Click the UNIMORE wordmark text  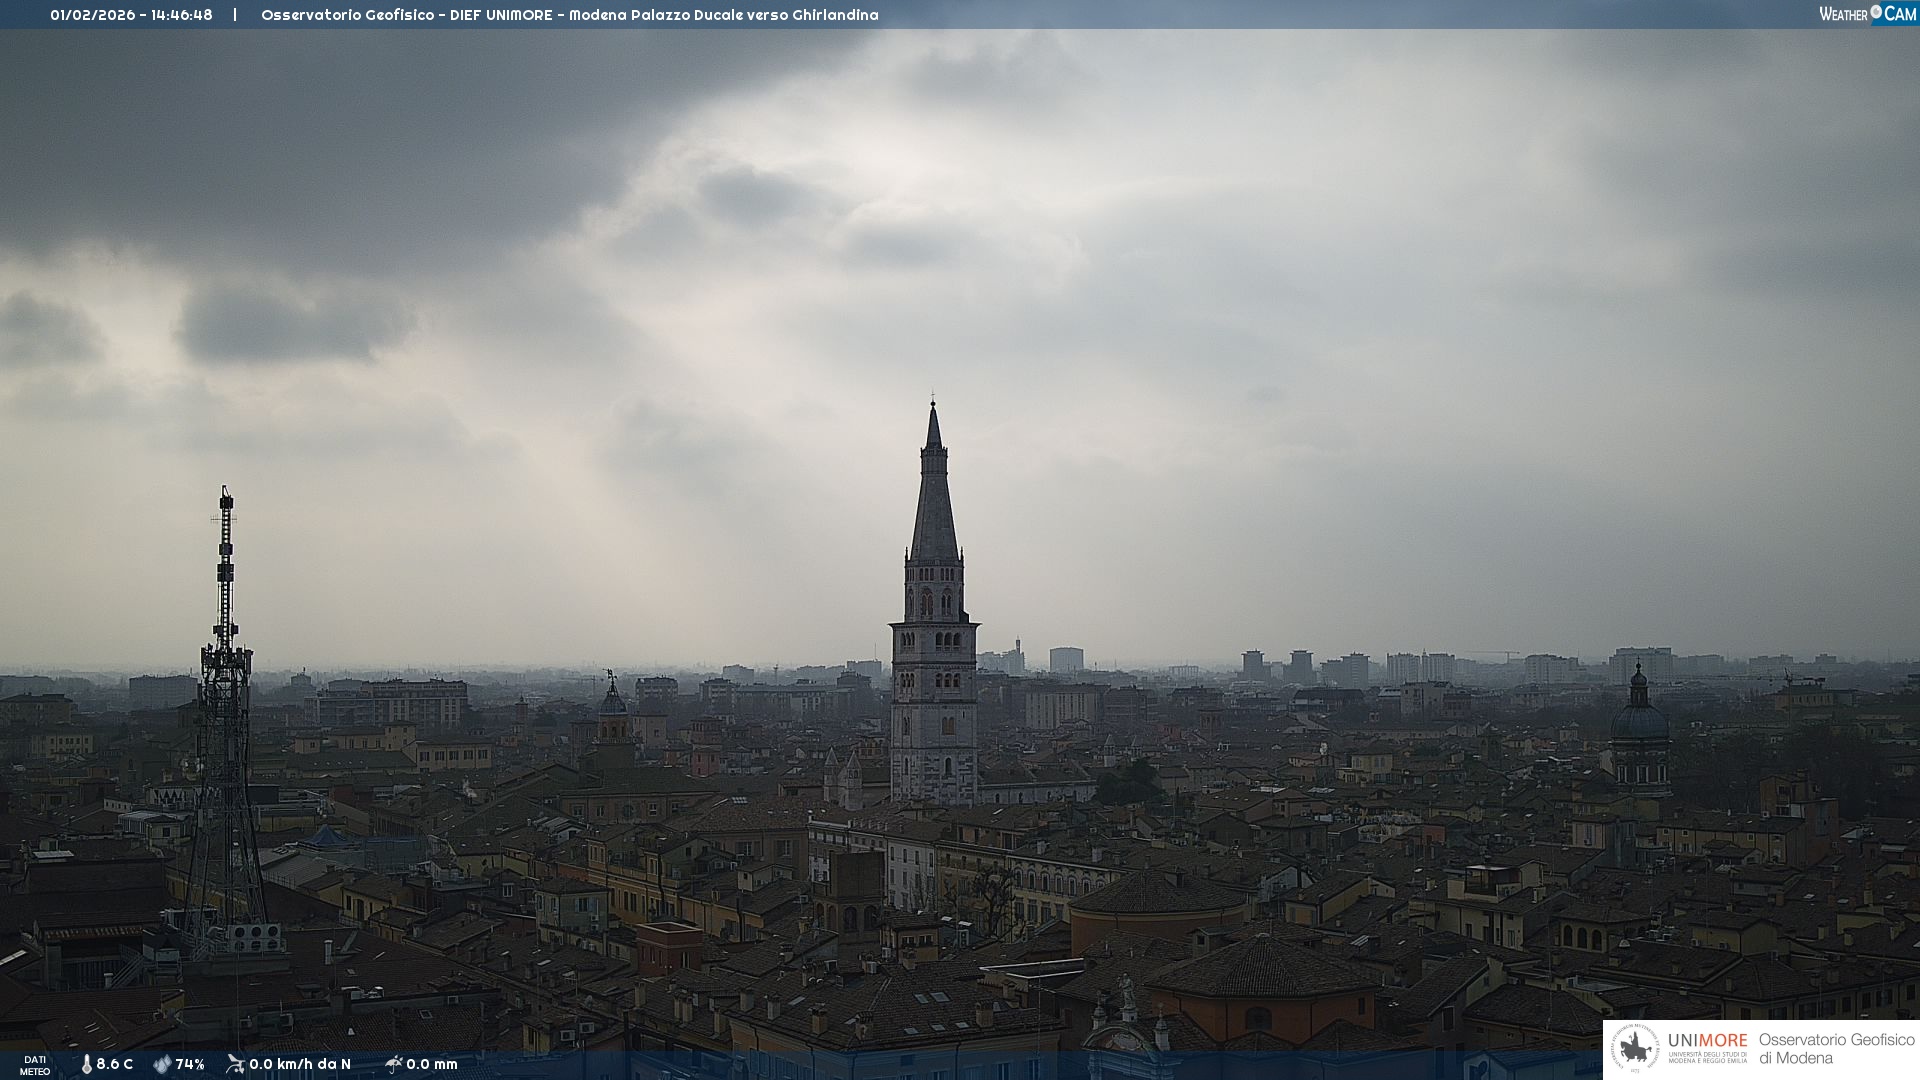coord(1707,1040)
